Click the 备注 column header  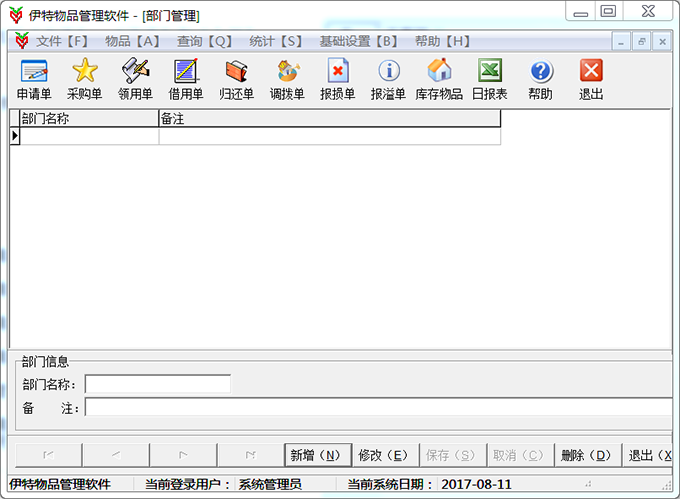[329, 118]
